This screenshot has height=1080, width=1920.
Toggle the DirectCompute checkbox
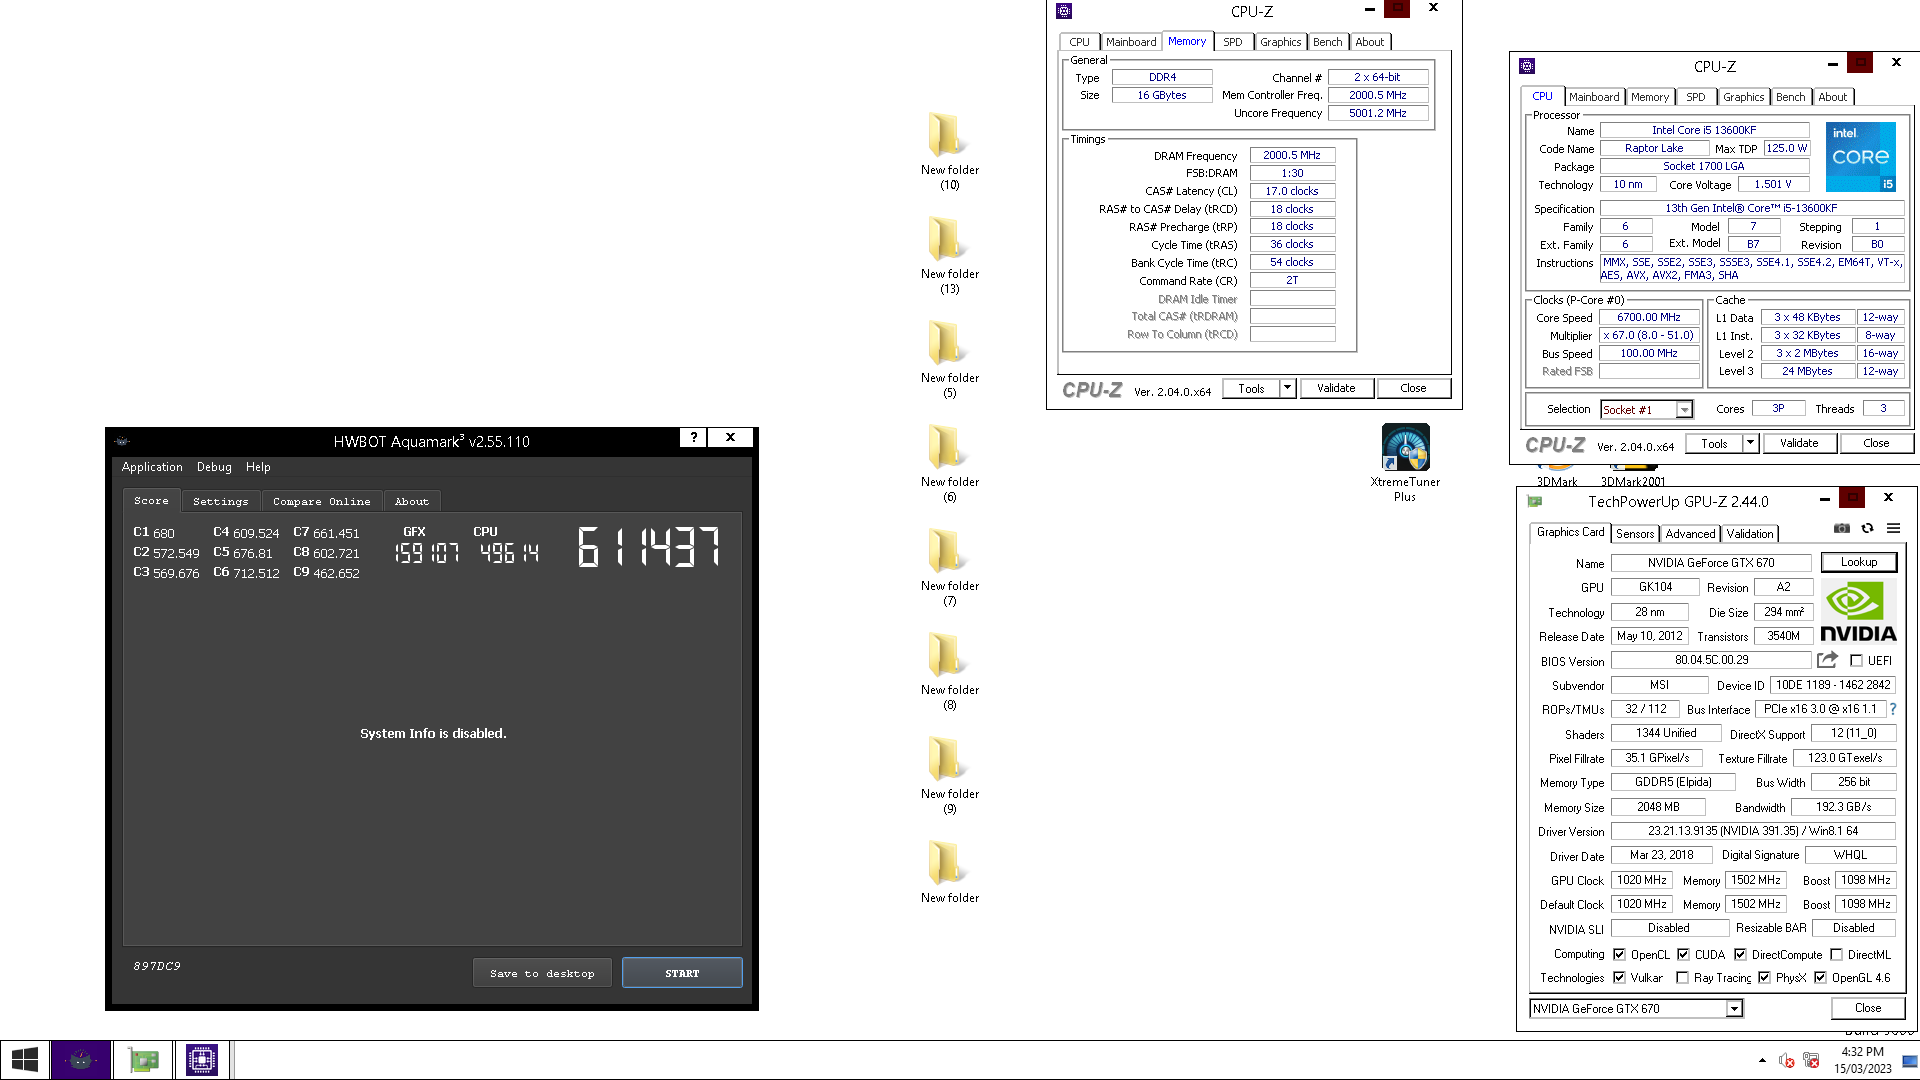[x=1740, y=955]
